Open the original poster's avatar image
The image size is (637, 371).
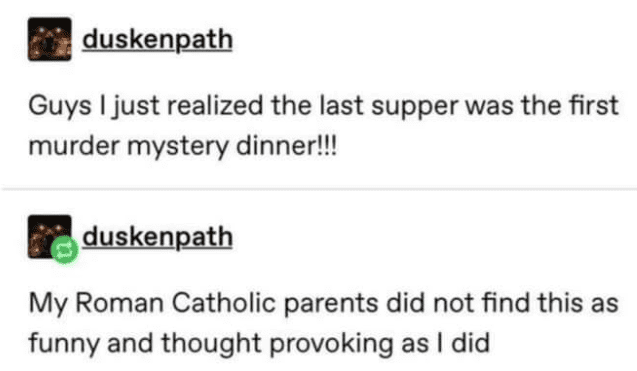click(50, 39)
